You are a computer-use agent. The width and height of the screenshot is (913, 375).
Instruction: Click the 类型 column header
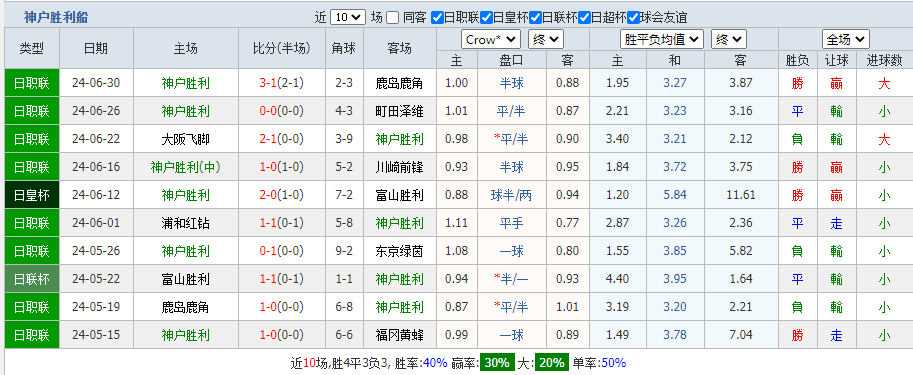click(32, 48)
